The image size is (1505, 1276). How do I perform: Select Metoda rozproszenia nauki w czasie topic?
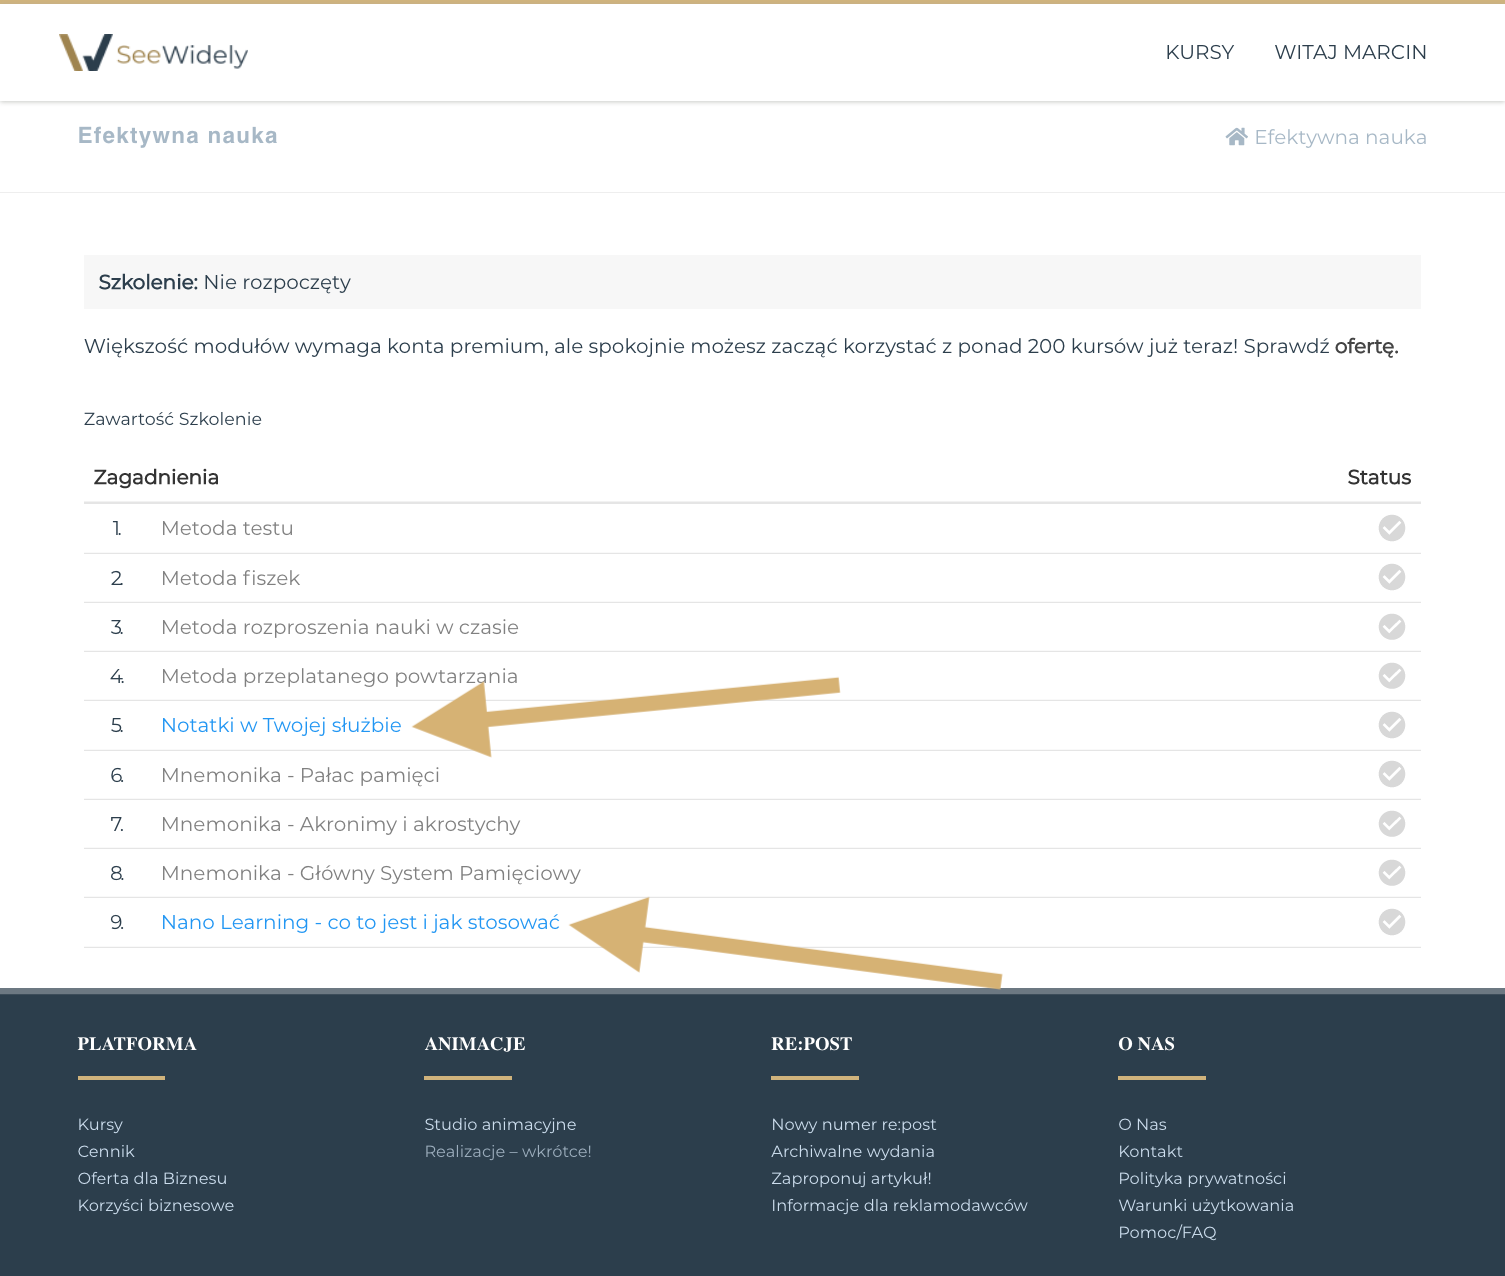coord(339,627)
